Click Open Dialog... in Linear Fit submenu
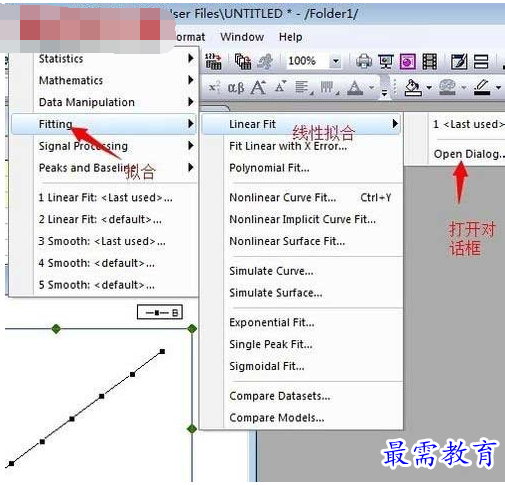505x485 pixels. coord(468,154)
